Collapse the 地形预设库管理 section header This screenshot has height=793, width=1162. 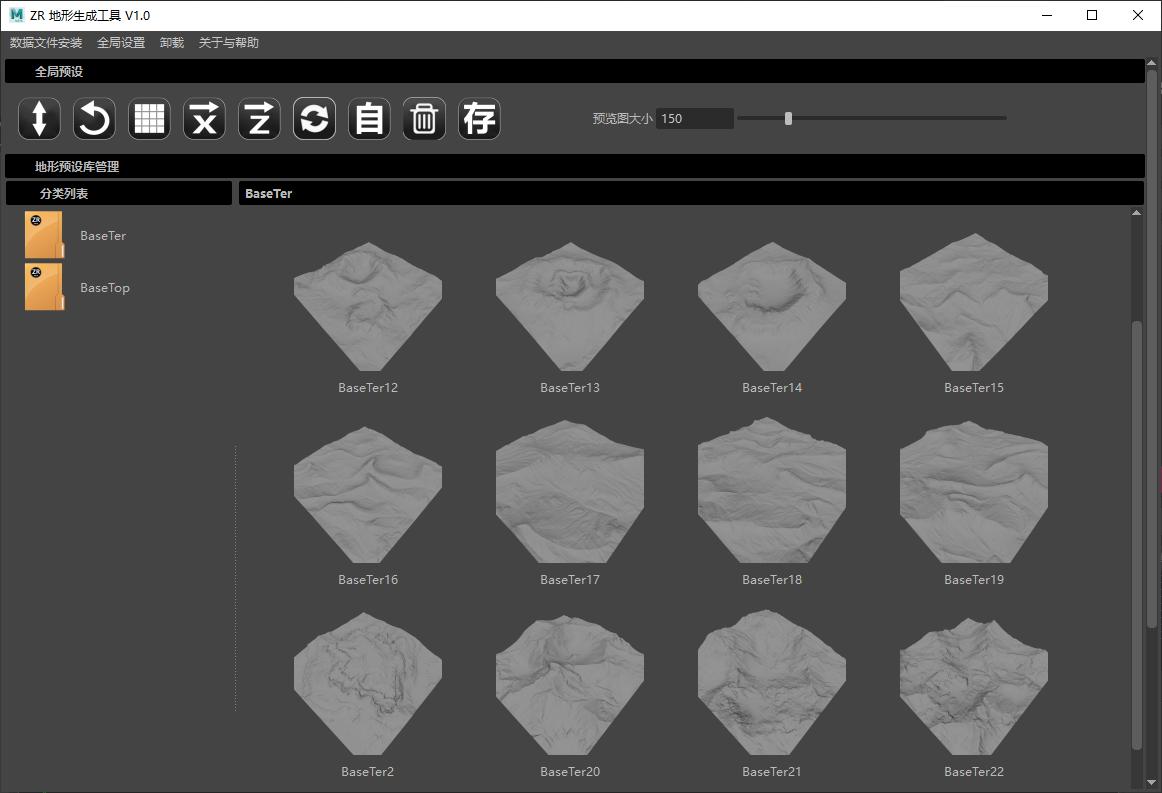point(77,167)
